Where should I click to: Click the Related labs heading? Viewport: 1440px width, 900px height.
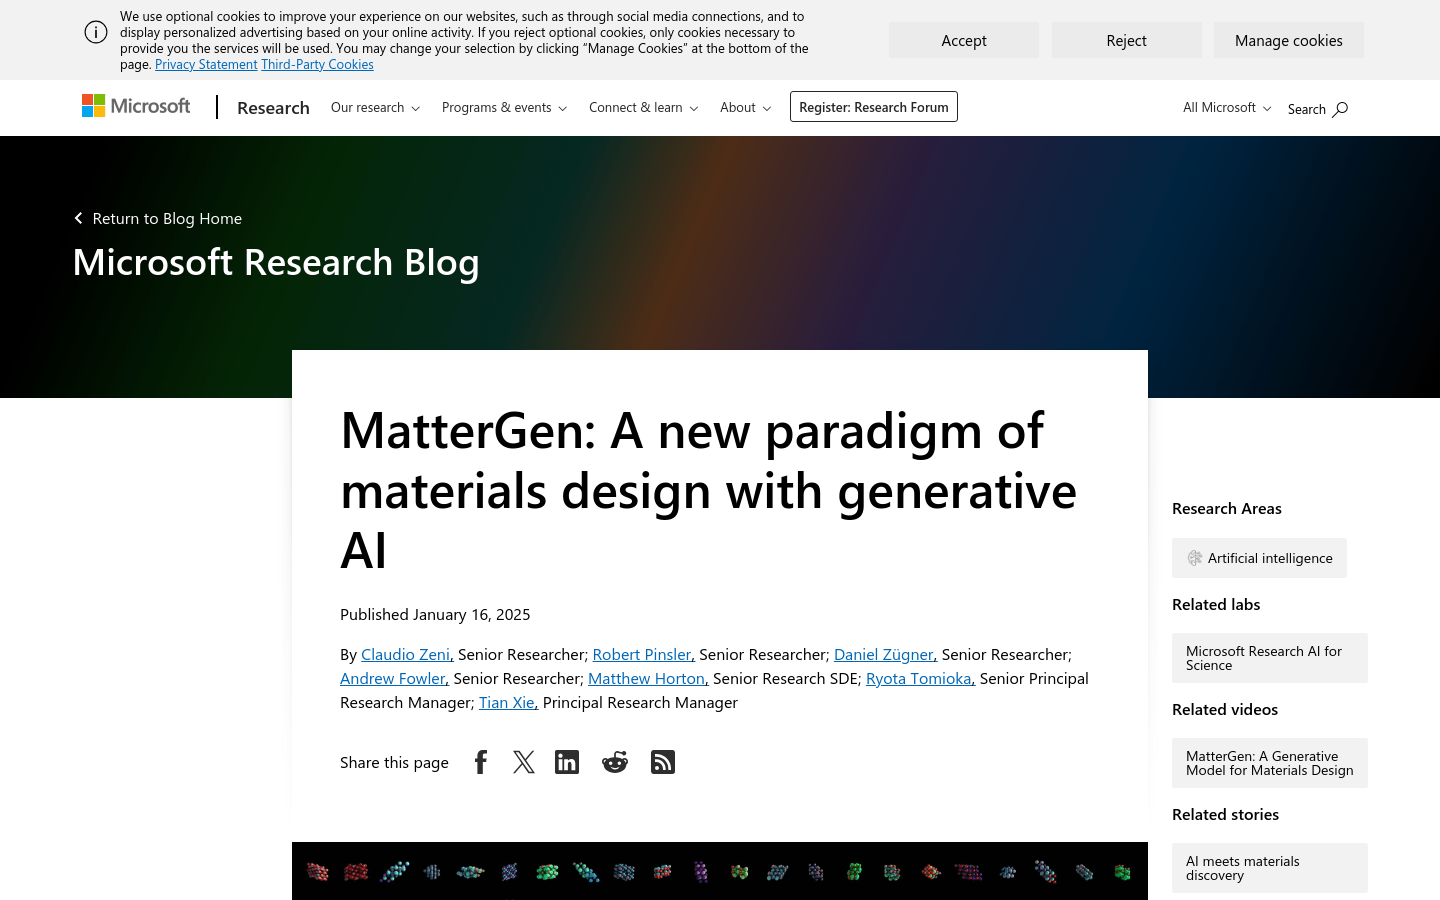point(1216,604)
